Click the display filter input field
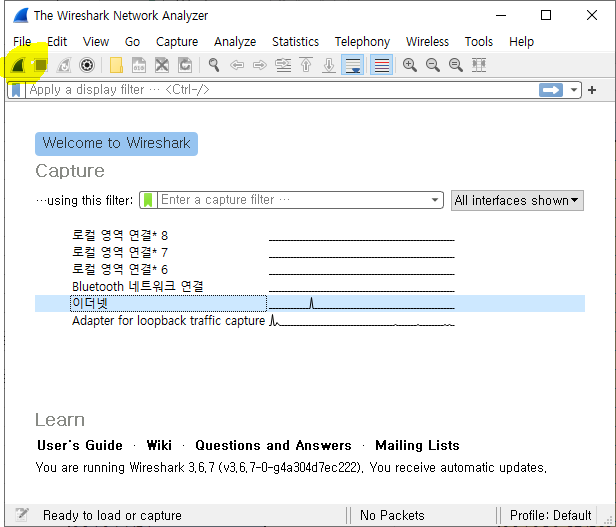616x527 pixels. pyautogui.click(x=282, y=90)
